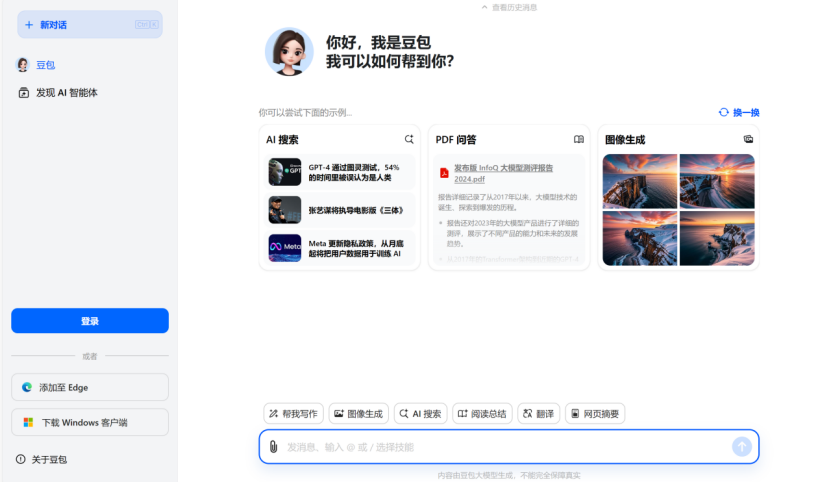Click the search icon on AI 搜索 card
Viewport: 831px width, 482px height.
pos(409,139)
